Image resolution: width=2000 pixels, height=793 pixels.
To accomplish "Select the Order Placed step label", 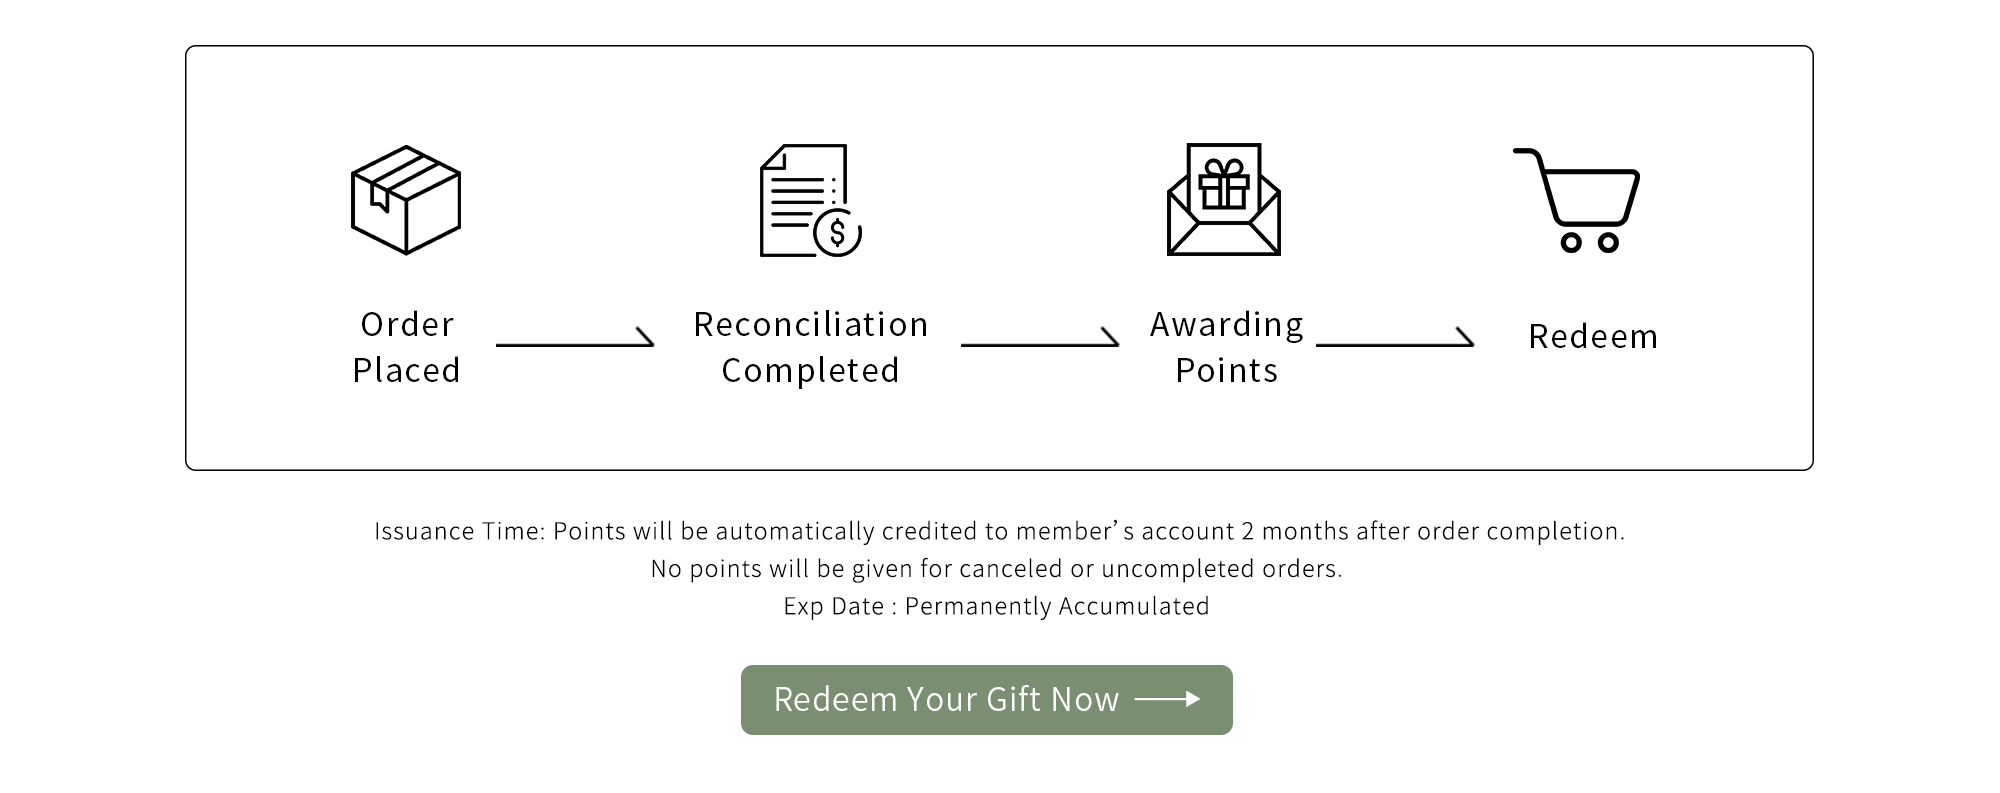I will click(406, 347).
